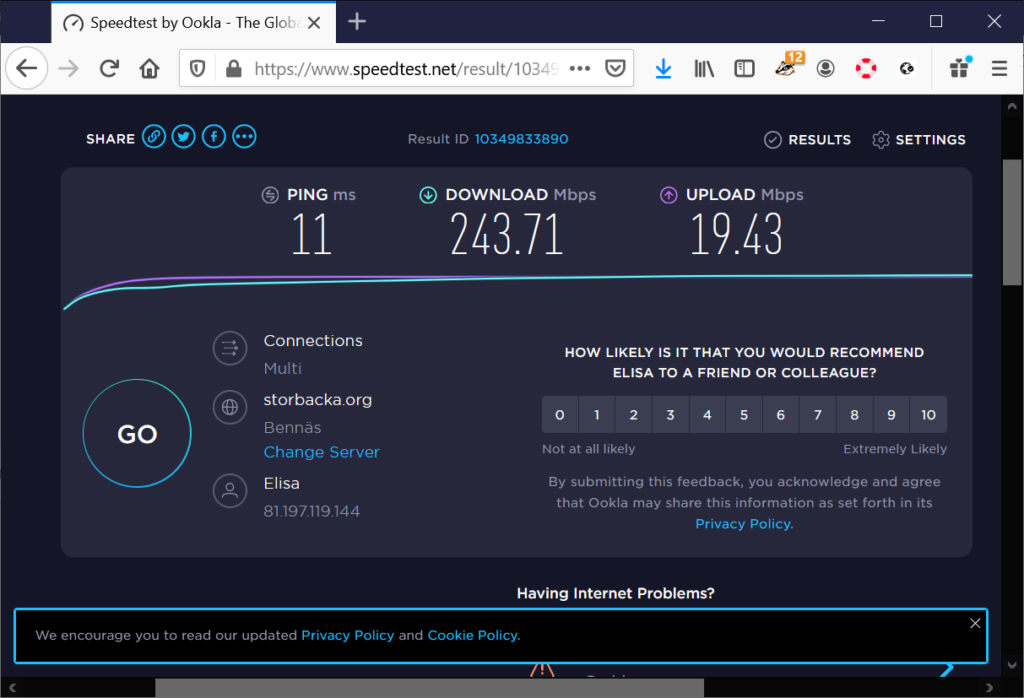Open page actions three-dot menu
The height and width of the screenshot is (698, 1024).
(579, 68)
